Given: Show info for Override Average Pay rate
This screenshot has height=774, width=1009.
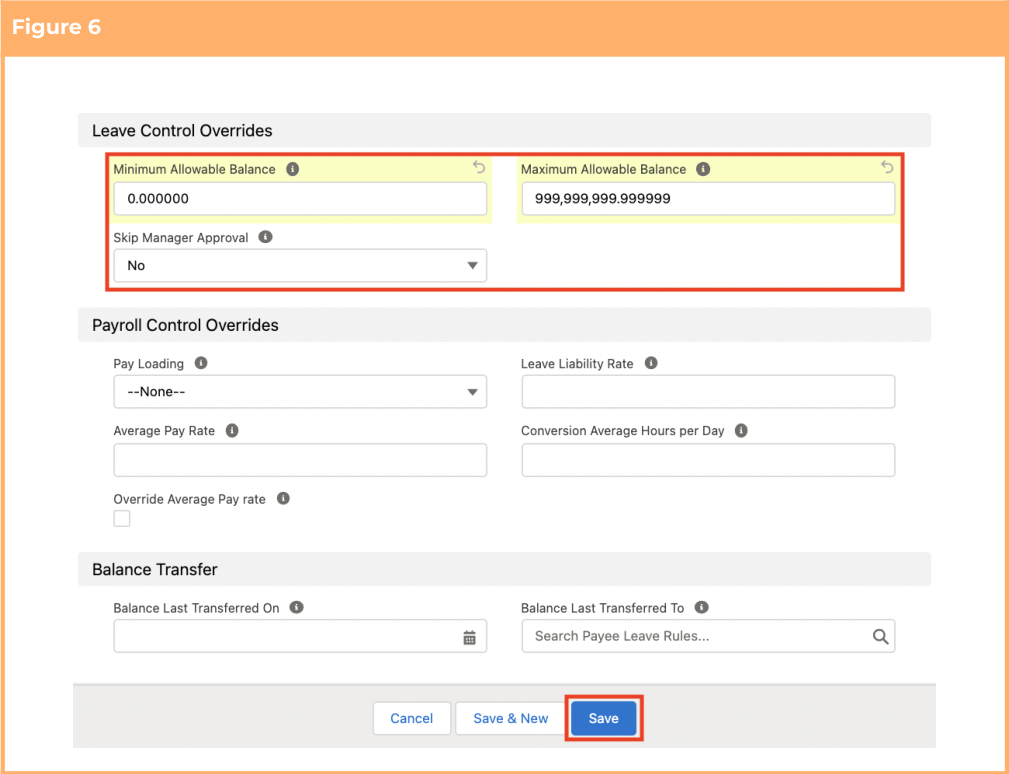Looking at the screenshot, I should [x=283, y=499].
